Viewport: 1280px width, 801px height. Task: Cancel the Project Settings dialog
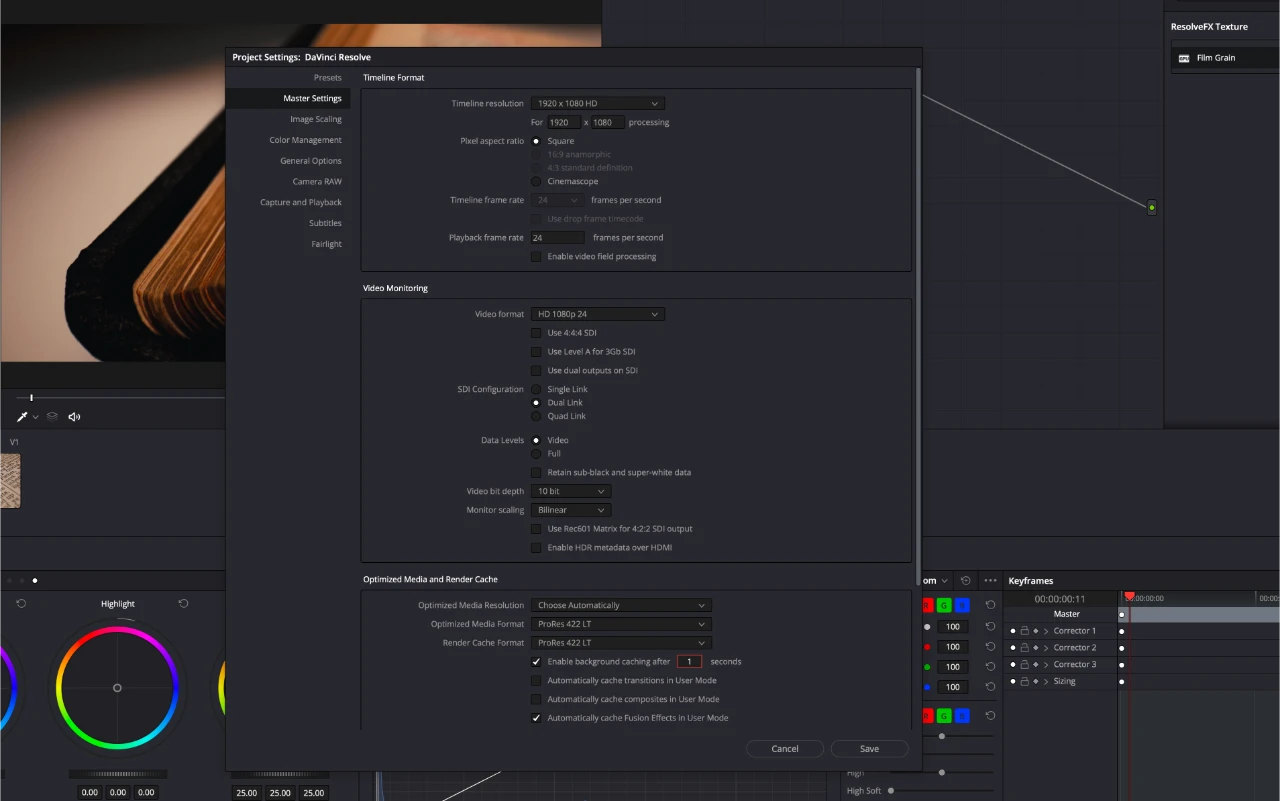click(785, 748)
